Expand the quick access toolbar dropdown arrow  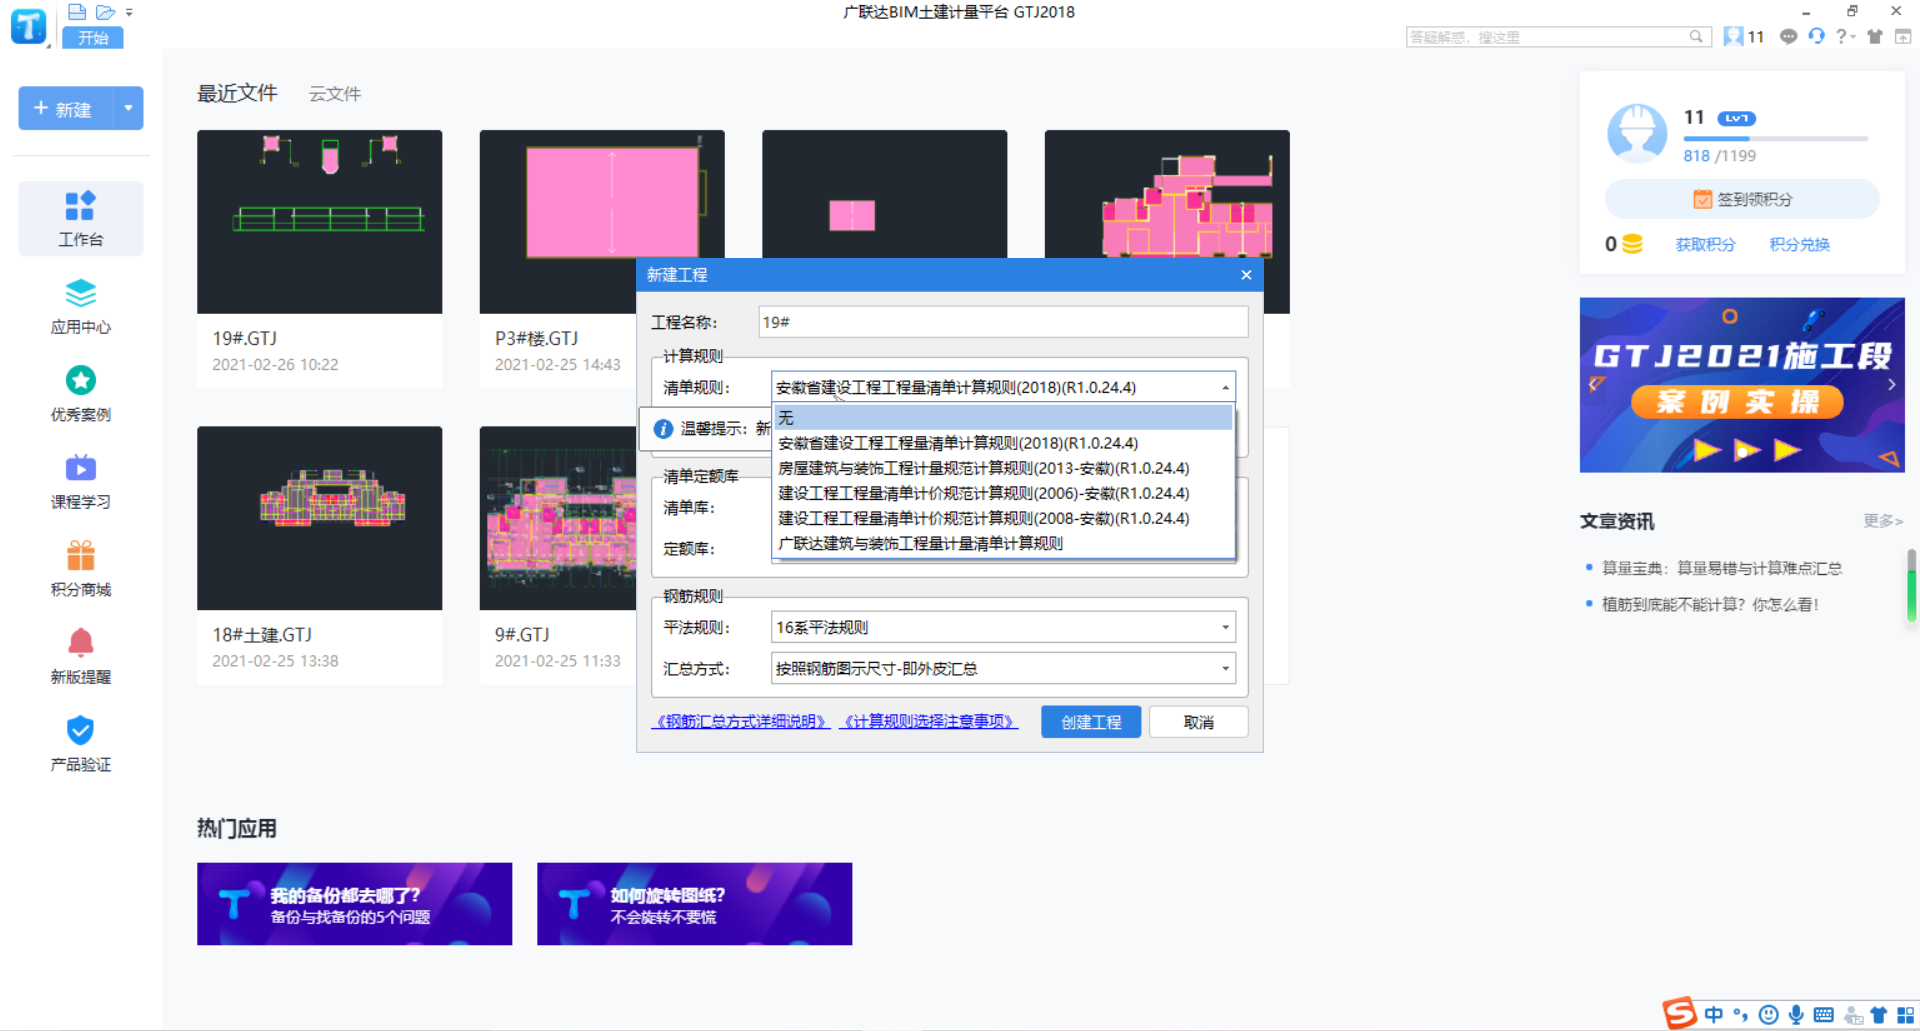pos(129,12)
